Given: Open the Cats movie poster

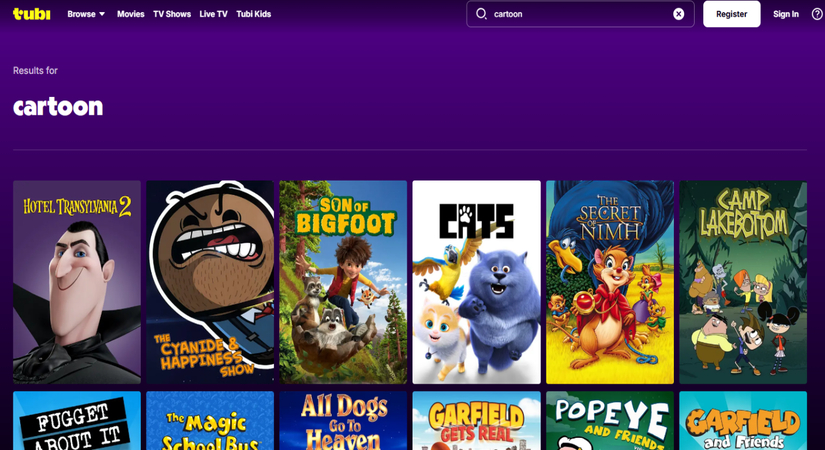Looking at the screenshot, I should pos(477,282).
